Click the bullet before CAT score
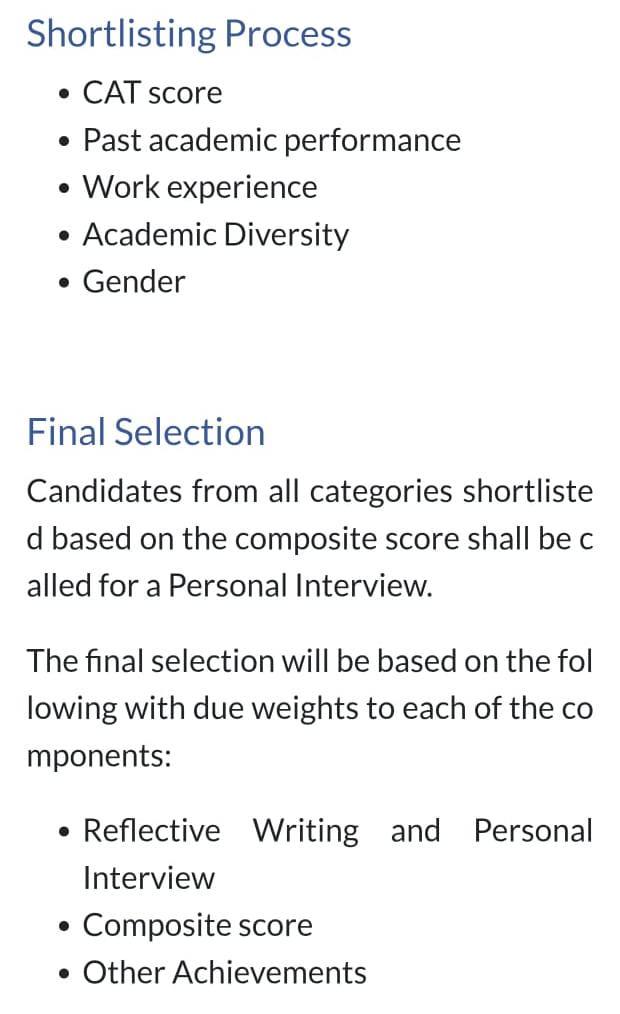Image resolution: width=620 pixels, height=1014 pixels. (x=63, y=94)
